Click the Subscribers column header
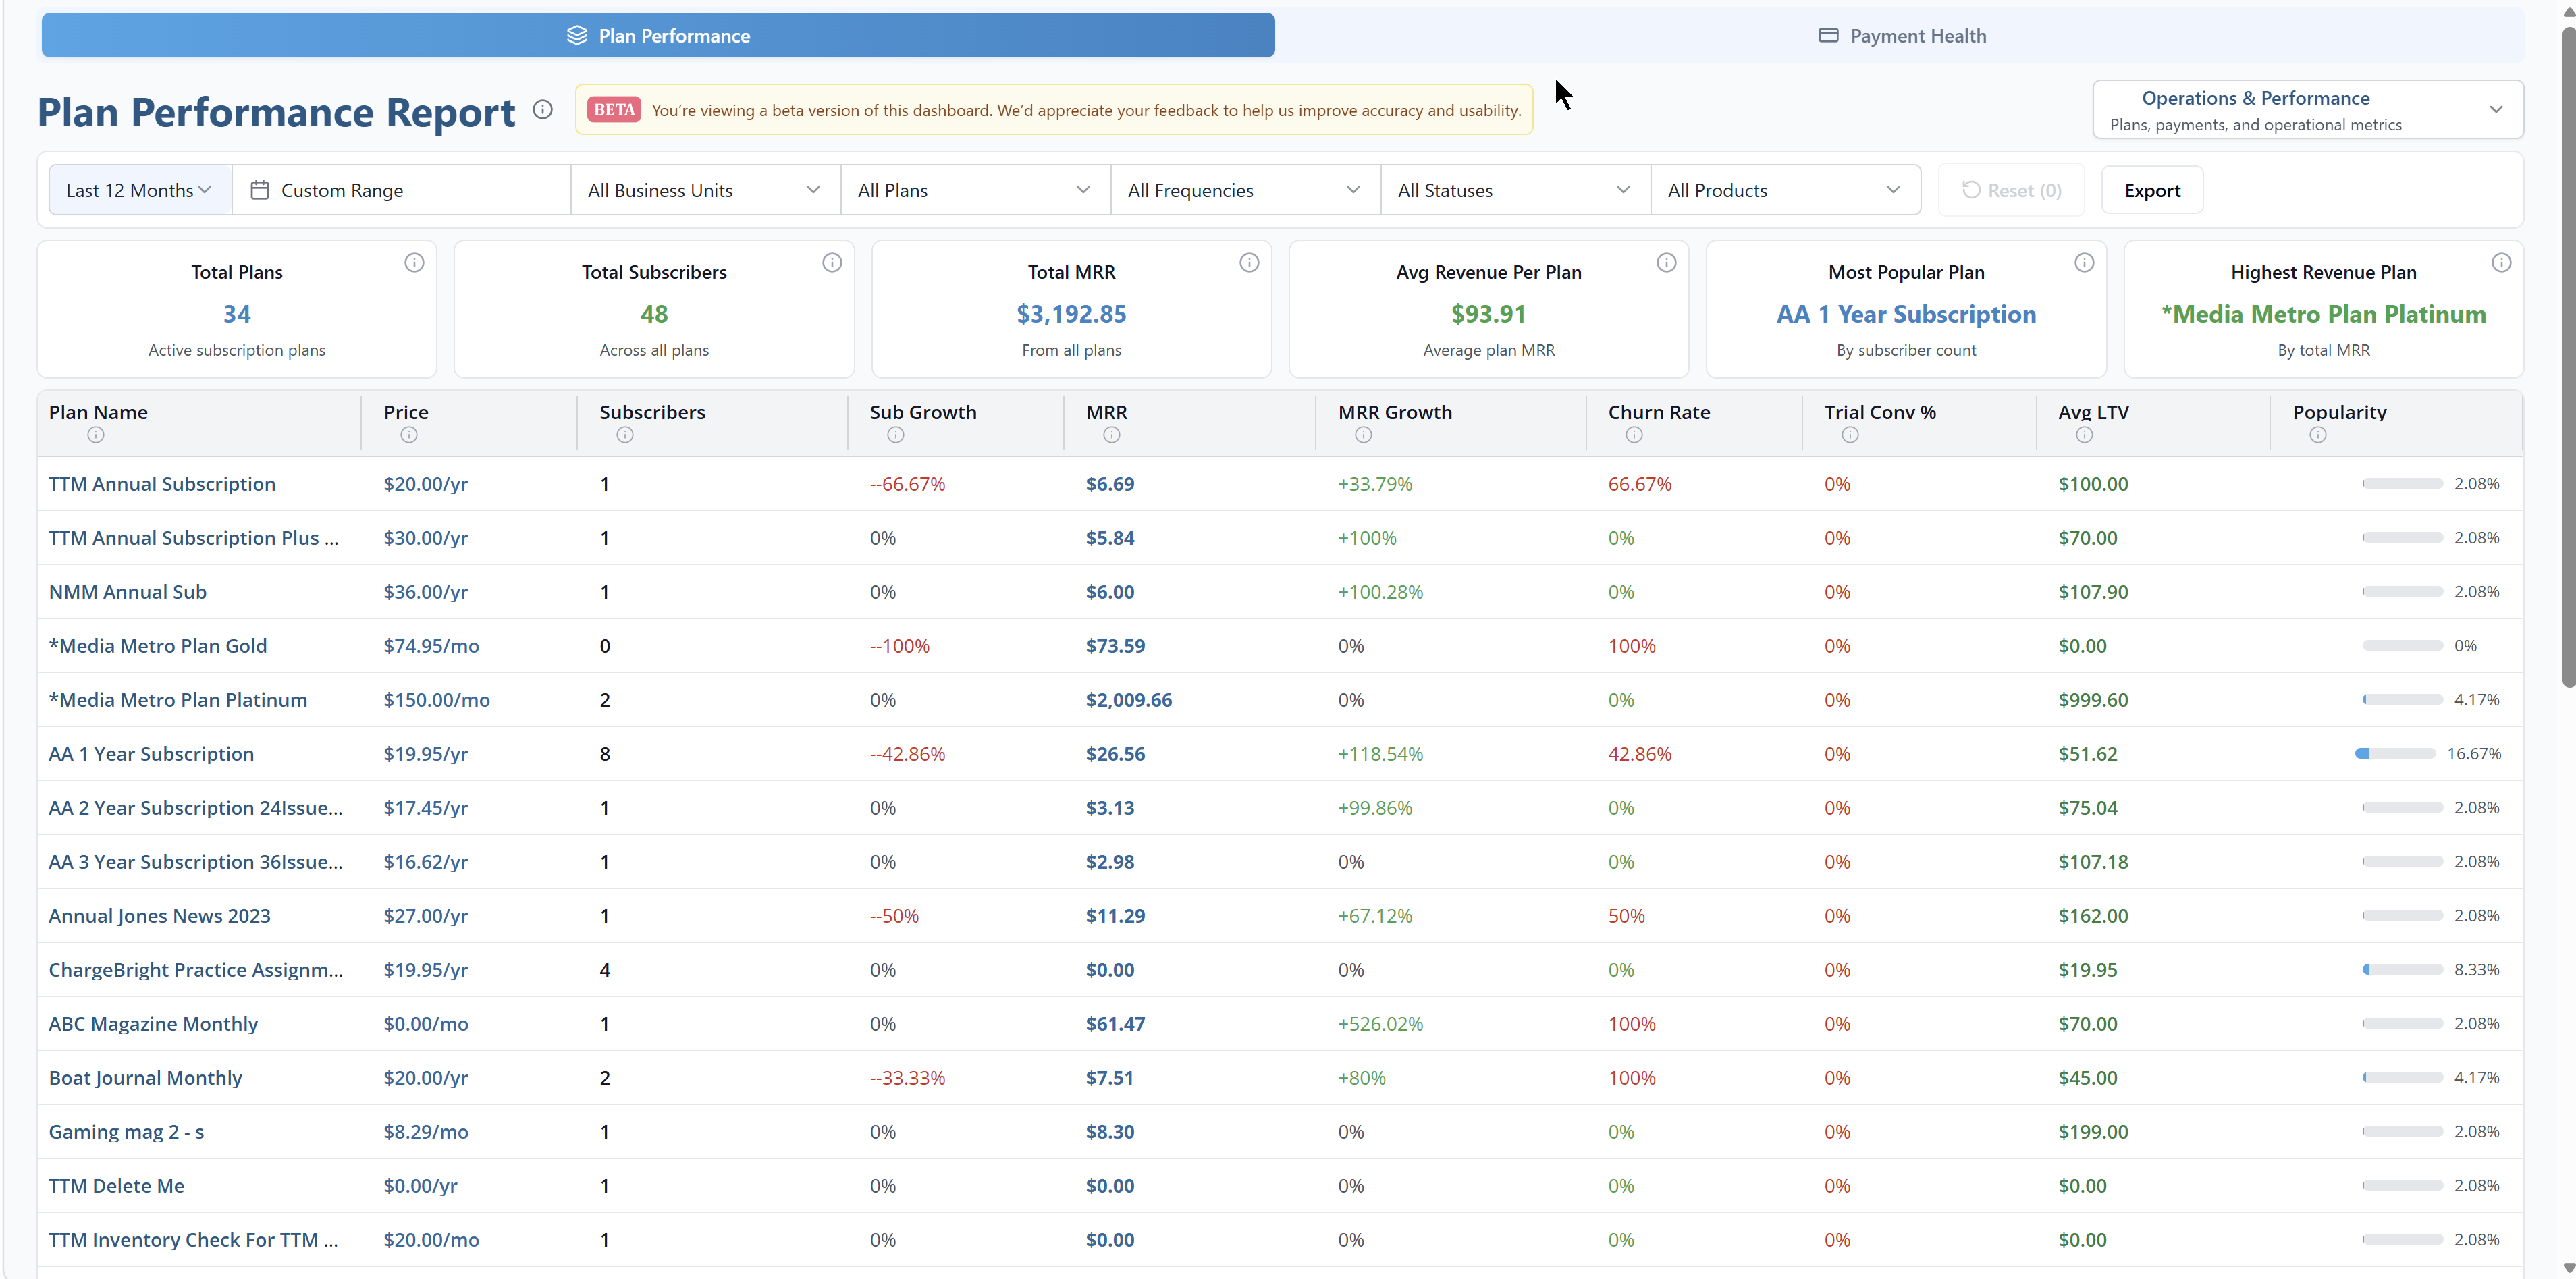The height and width of the screenshot is (1279, 2576). 652,412
